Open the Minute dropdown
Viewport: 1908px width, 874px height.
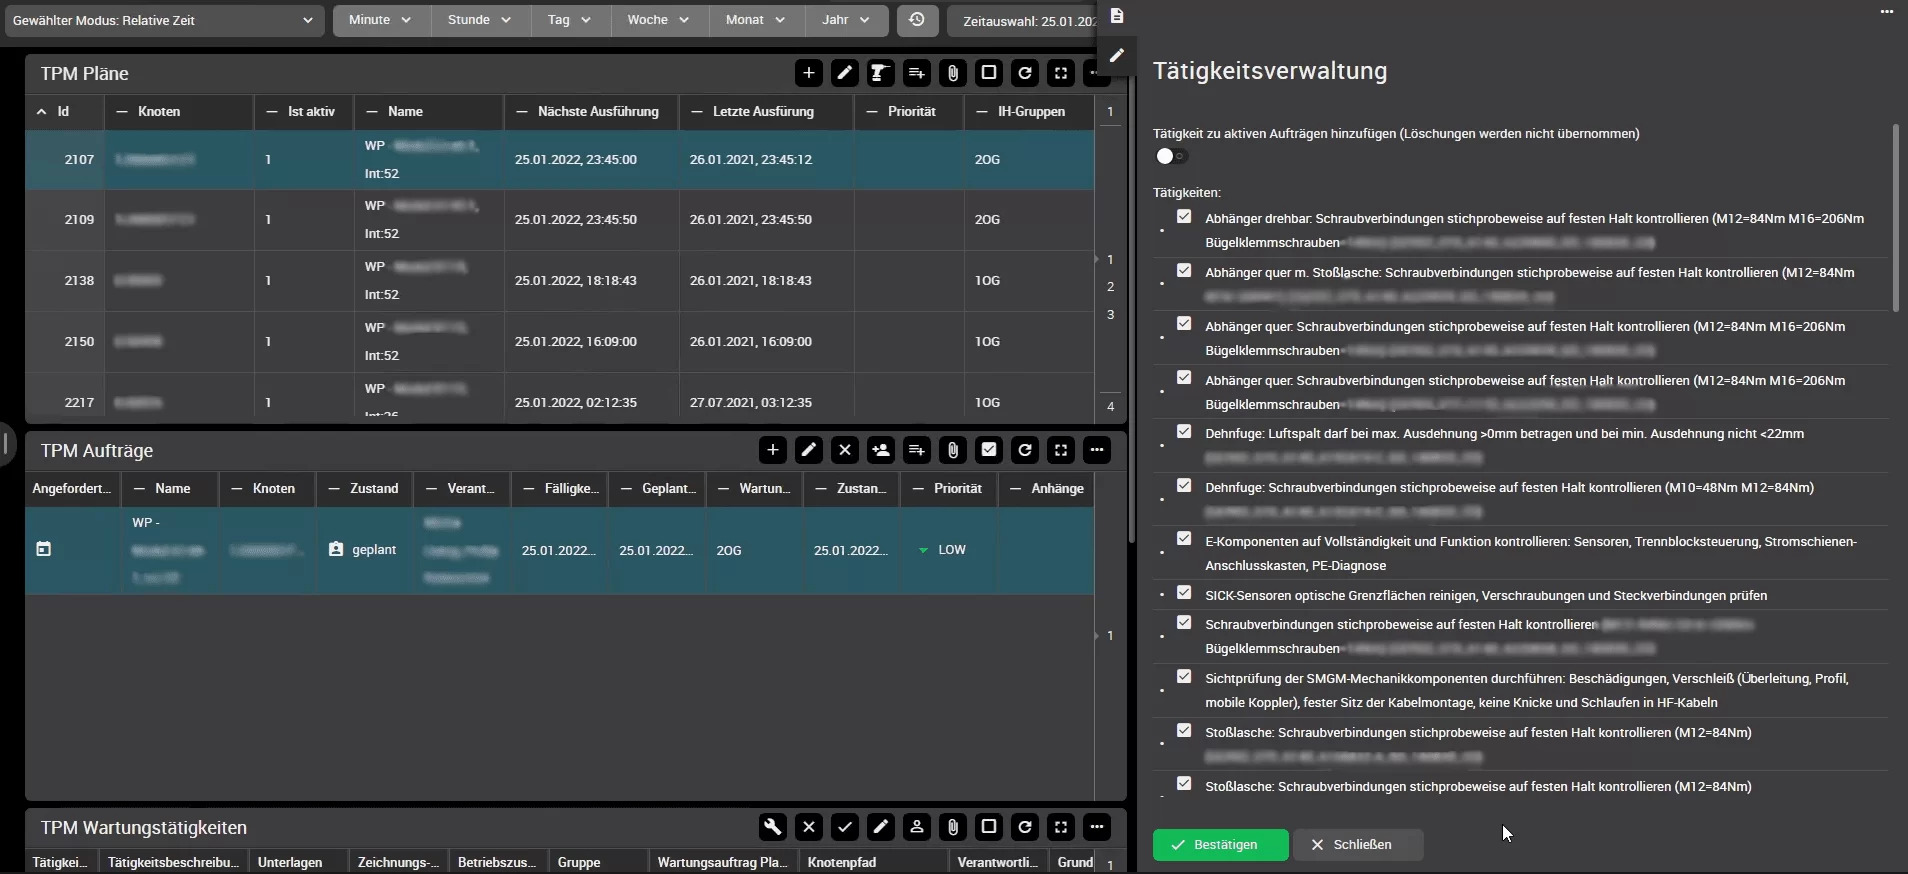tap(382, 20)
